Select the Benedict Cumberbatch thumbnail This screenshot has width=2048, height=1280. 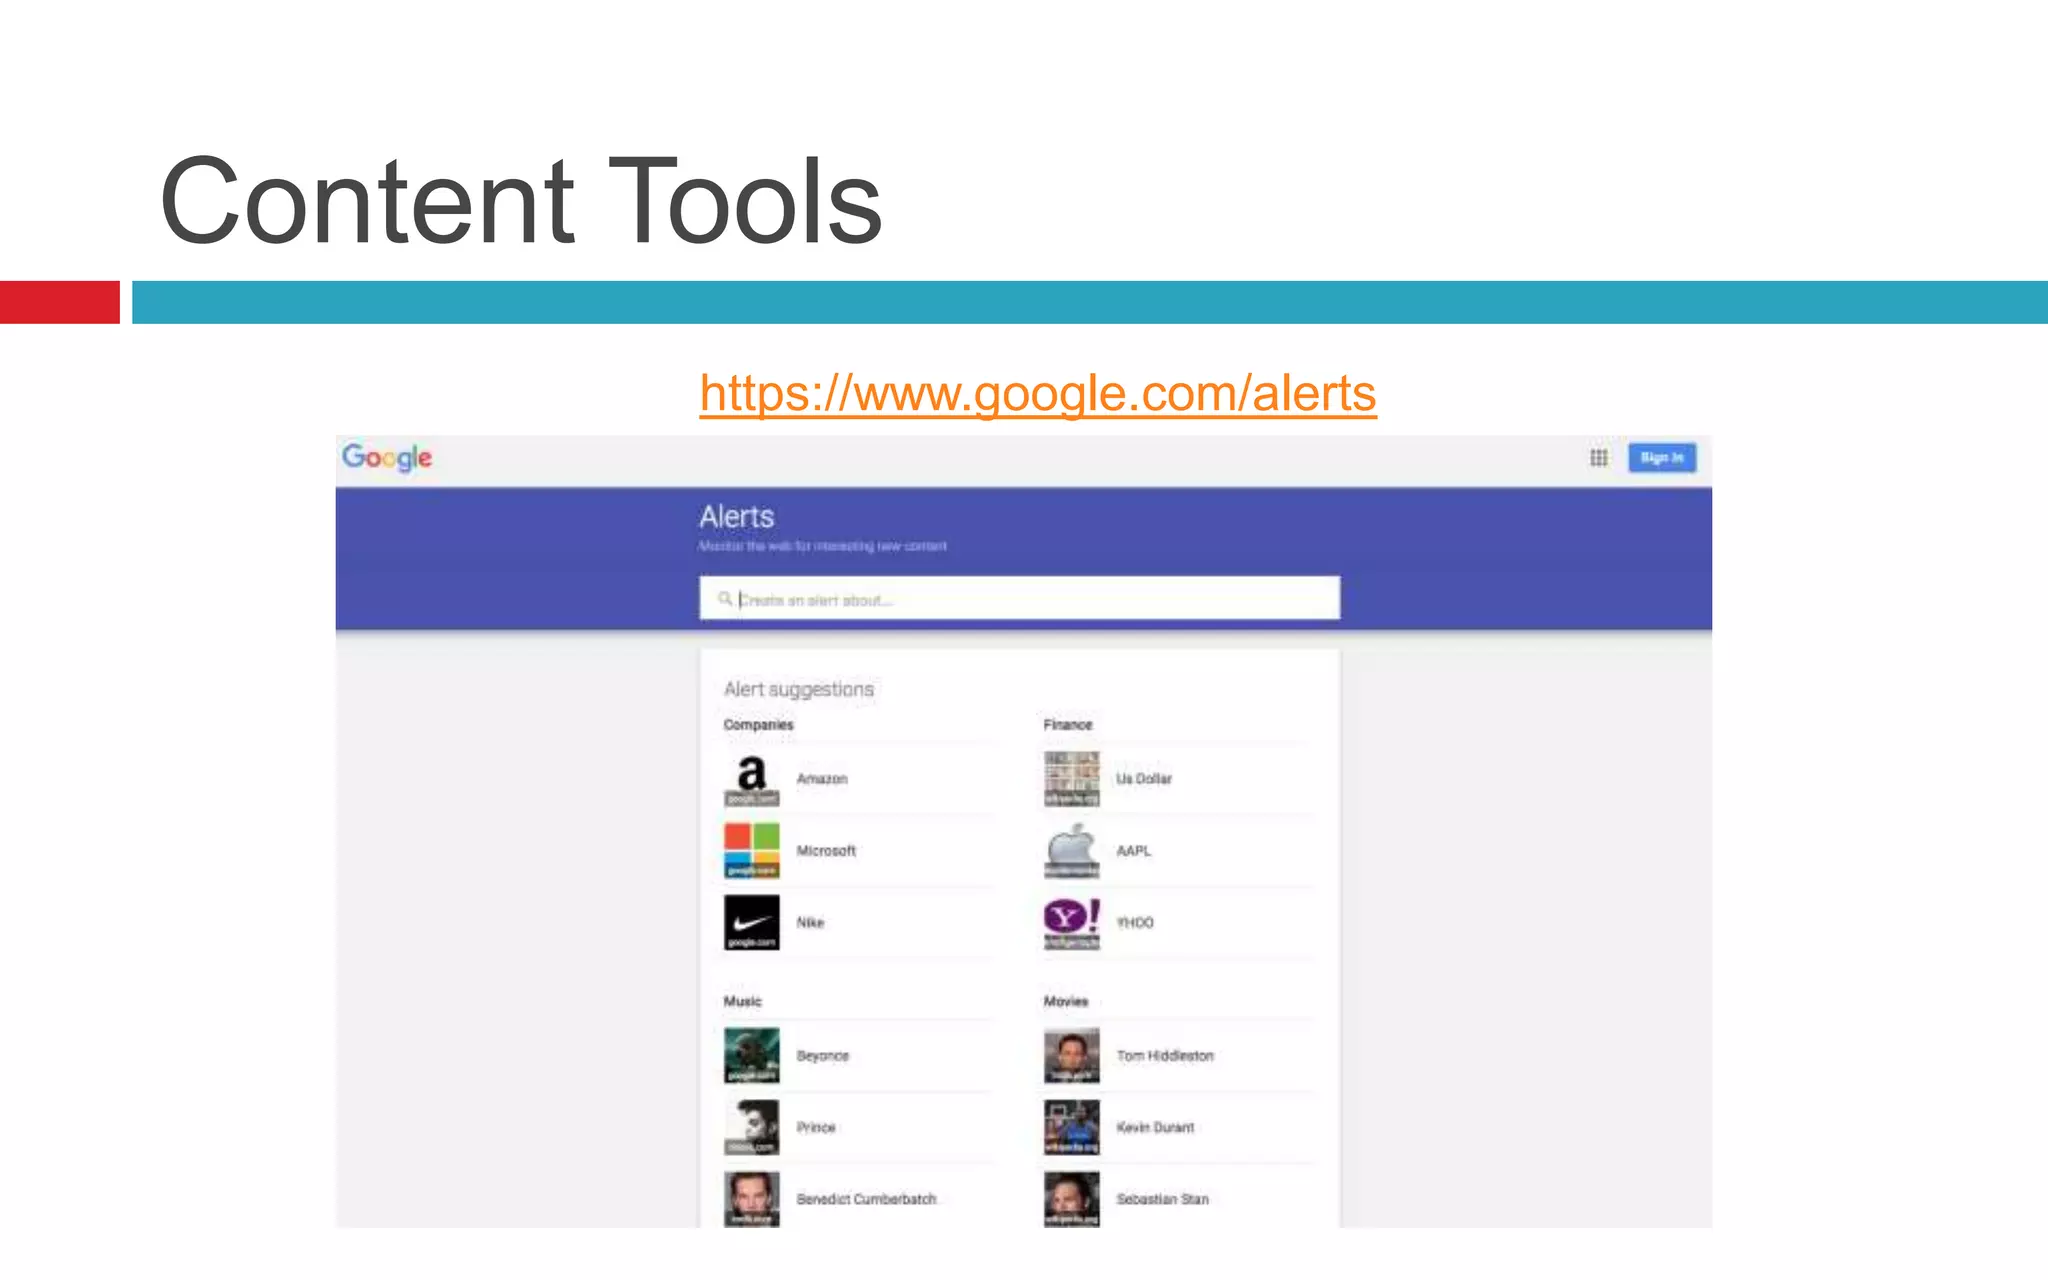point(752,1200)
